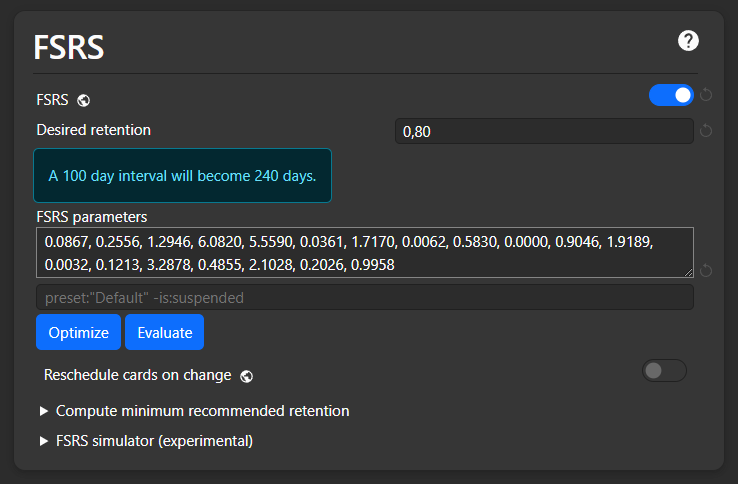Click the globe icon beside the FSRS label
This screenshot has width=738, height=484.
(x=85, y=100)
